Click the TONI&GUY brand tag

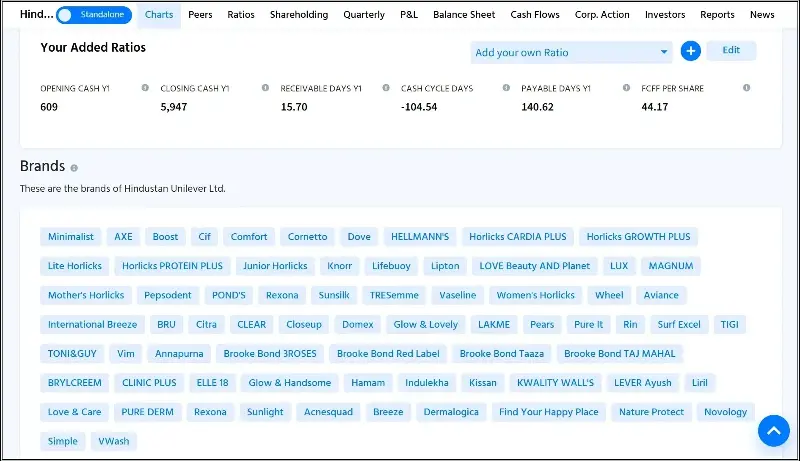pos(72,353)
